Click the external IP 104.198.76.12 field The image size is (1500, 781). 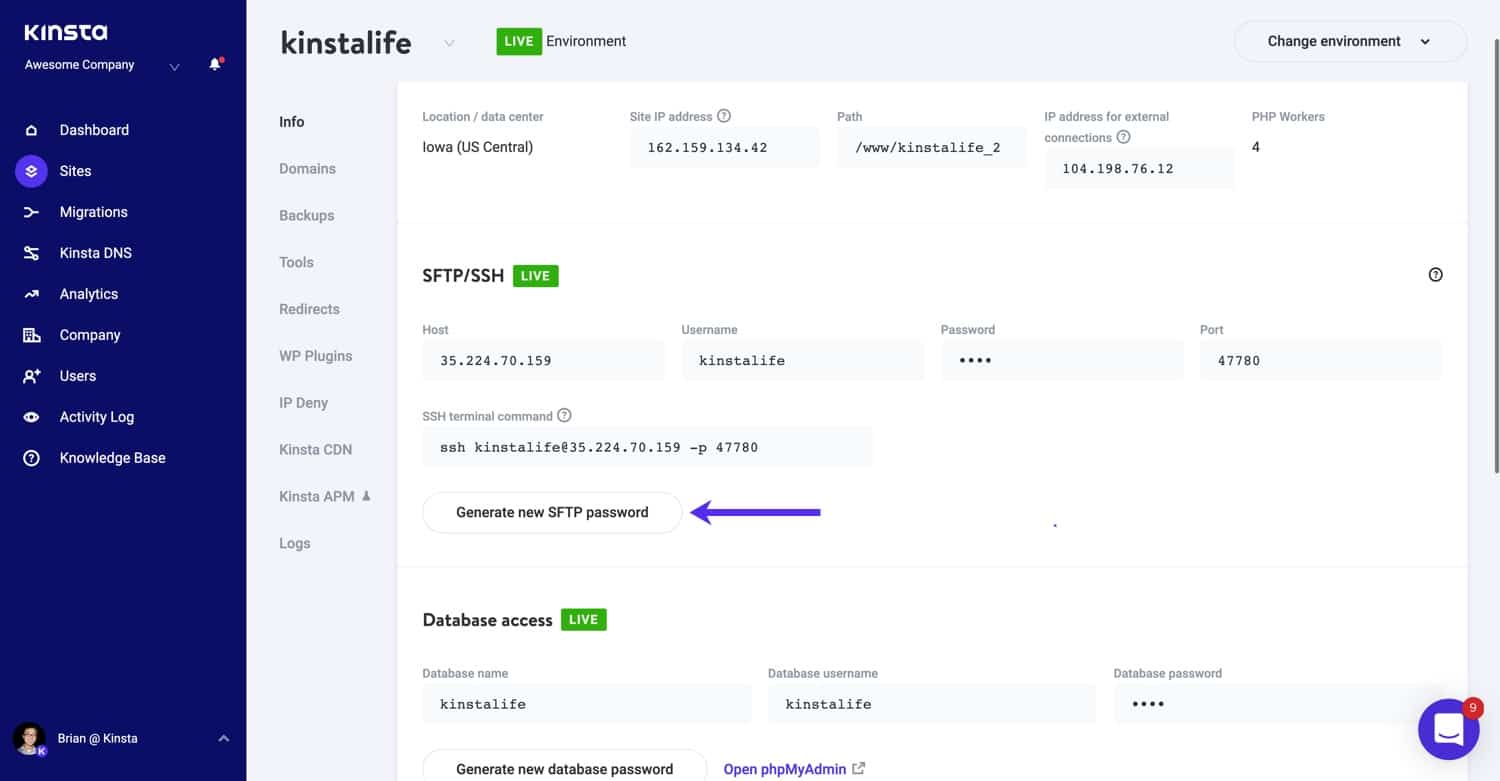[1139, 168]
